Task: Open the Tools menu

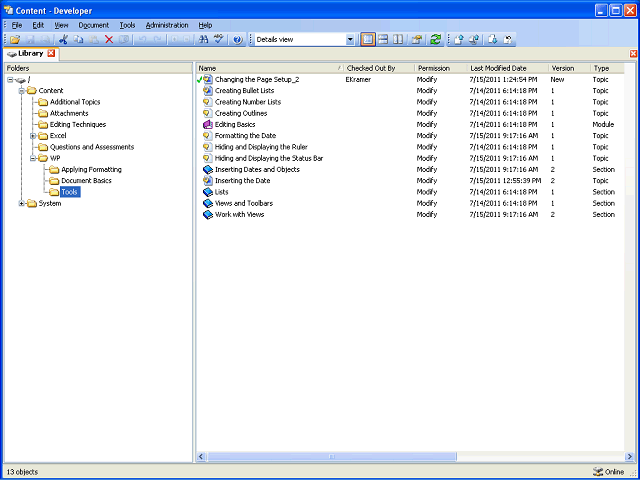Action: click(x=127, y=25)
